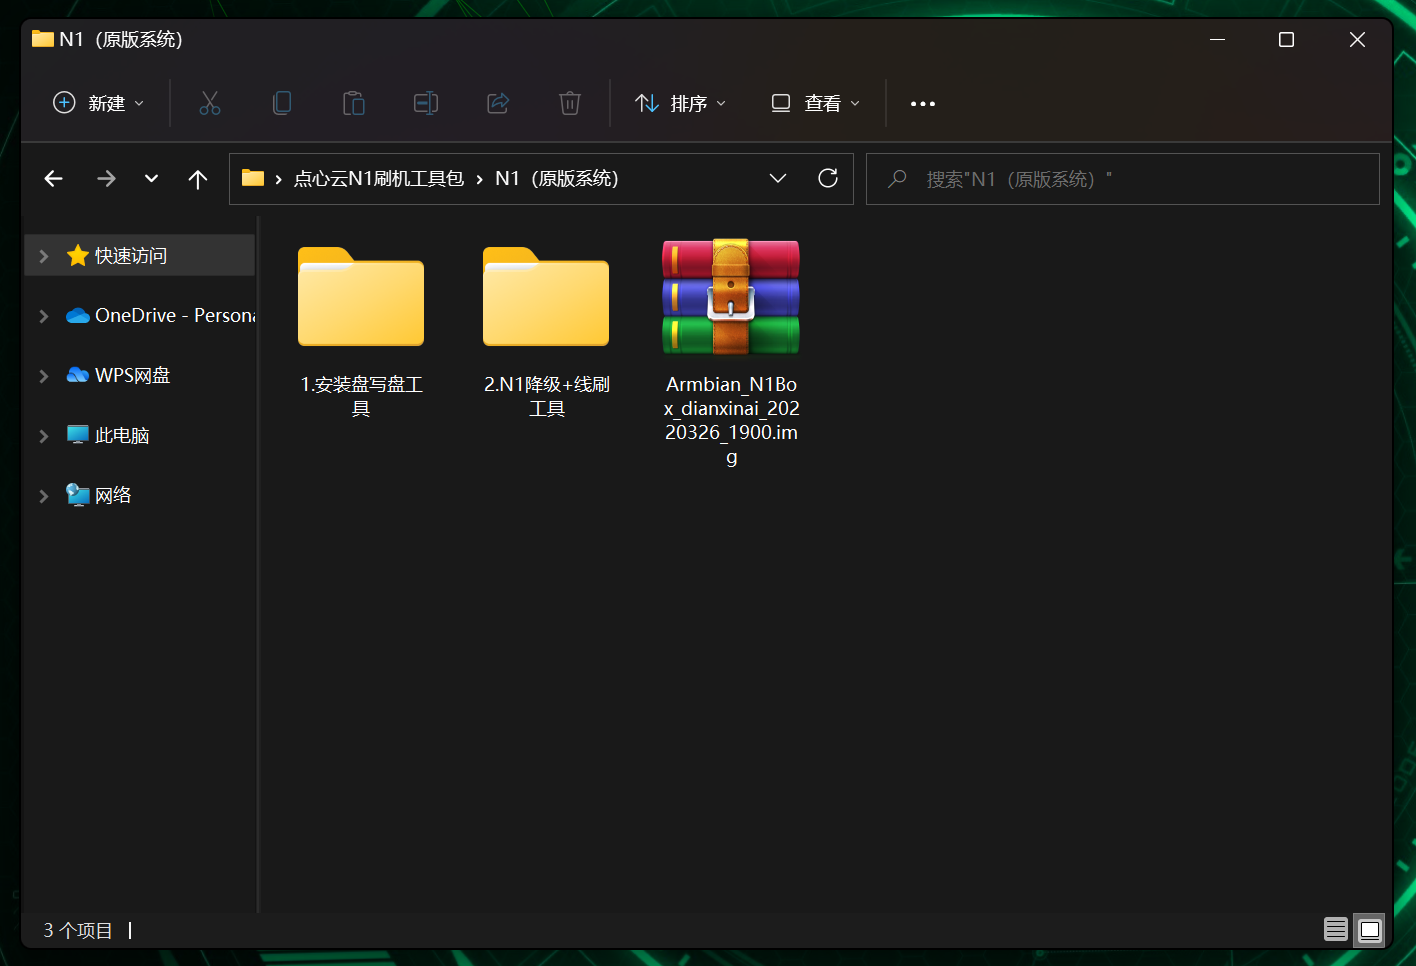Click N1（原版系统）breadcrumb segment

[x=557, y=179]
